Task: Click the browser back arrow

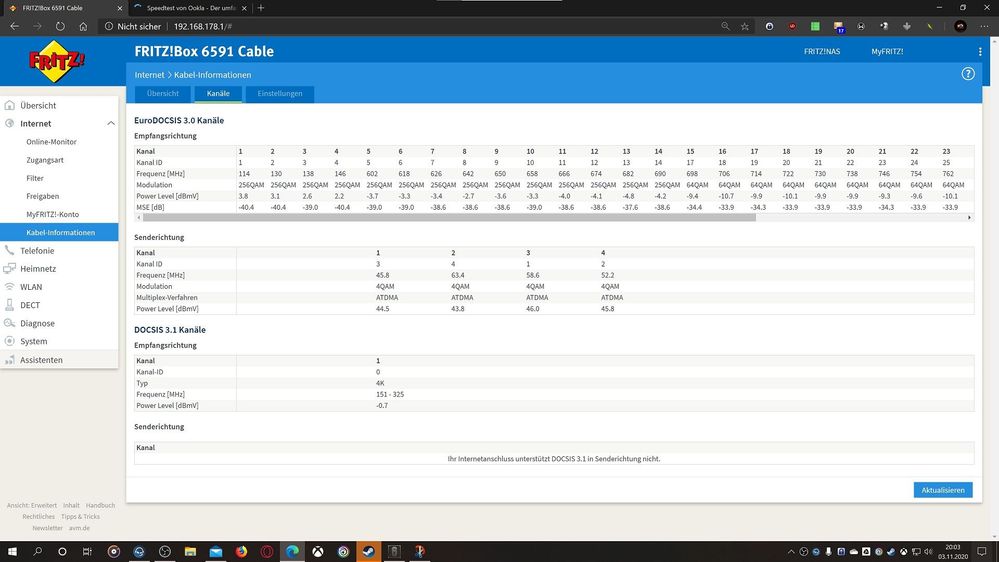Action: coord(15,26)
